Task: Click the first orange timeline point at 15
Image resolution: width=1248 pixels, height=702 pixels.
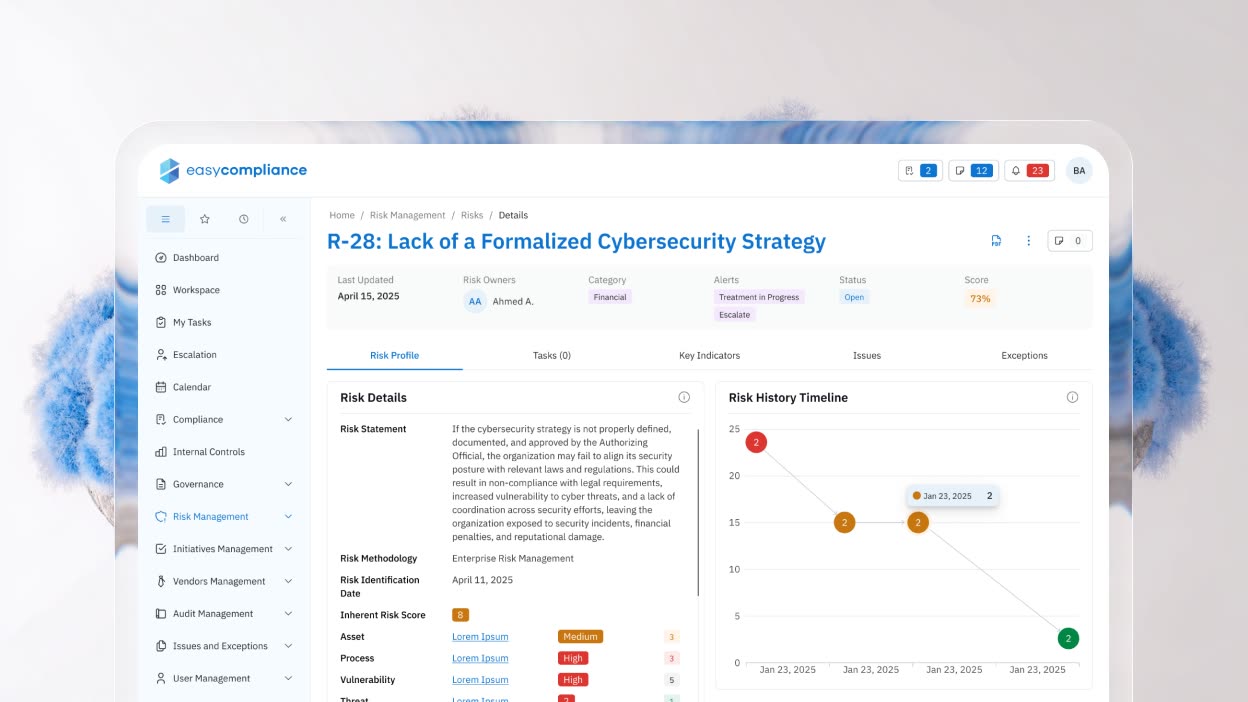Action: (x=844, y=522)
